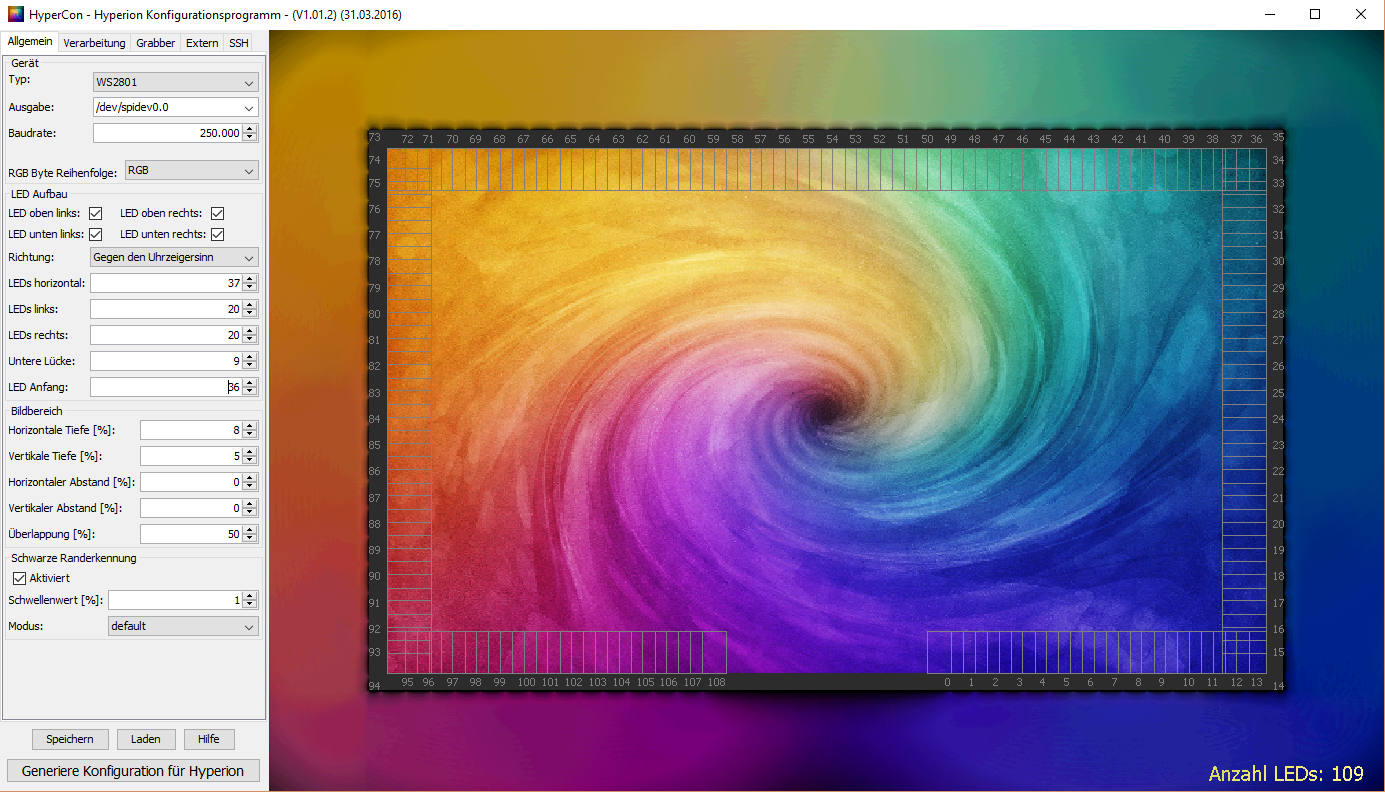Viewport: 1385px width, 792px height.
Task: Increase Baudrate with the up arrow
Action: [250, 128]
